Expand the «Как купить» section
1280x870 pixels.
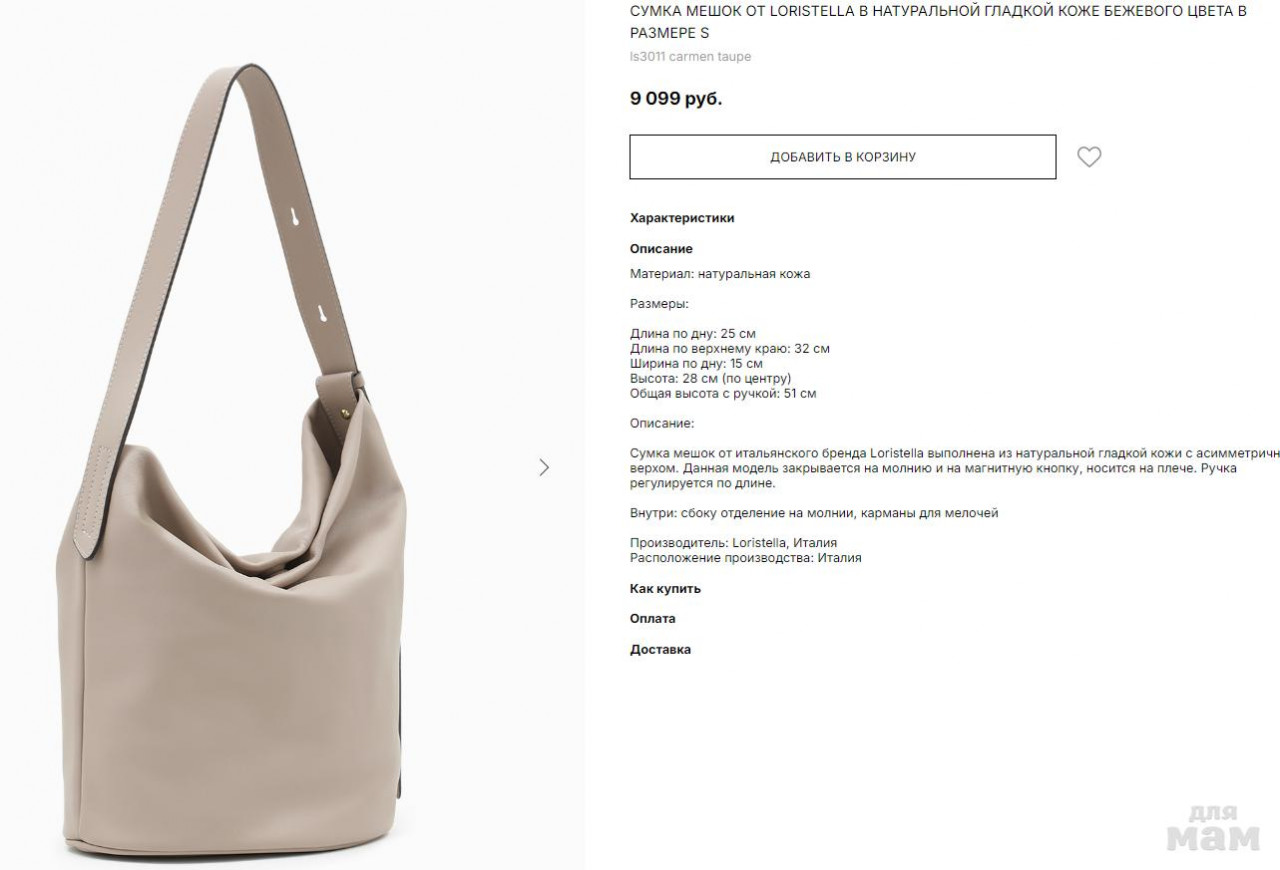(x=665, y=589)
